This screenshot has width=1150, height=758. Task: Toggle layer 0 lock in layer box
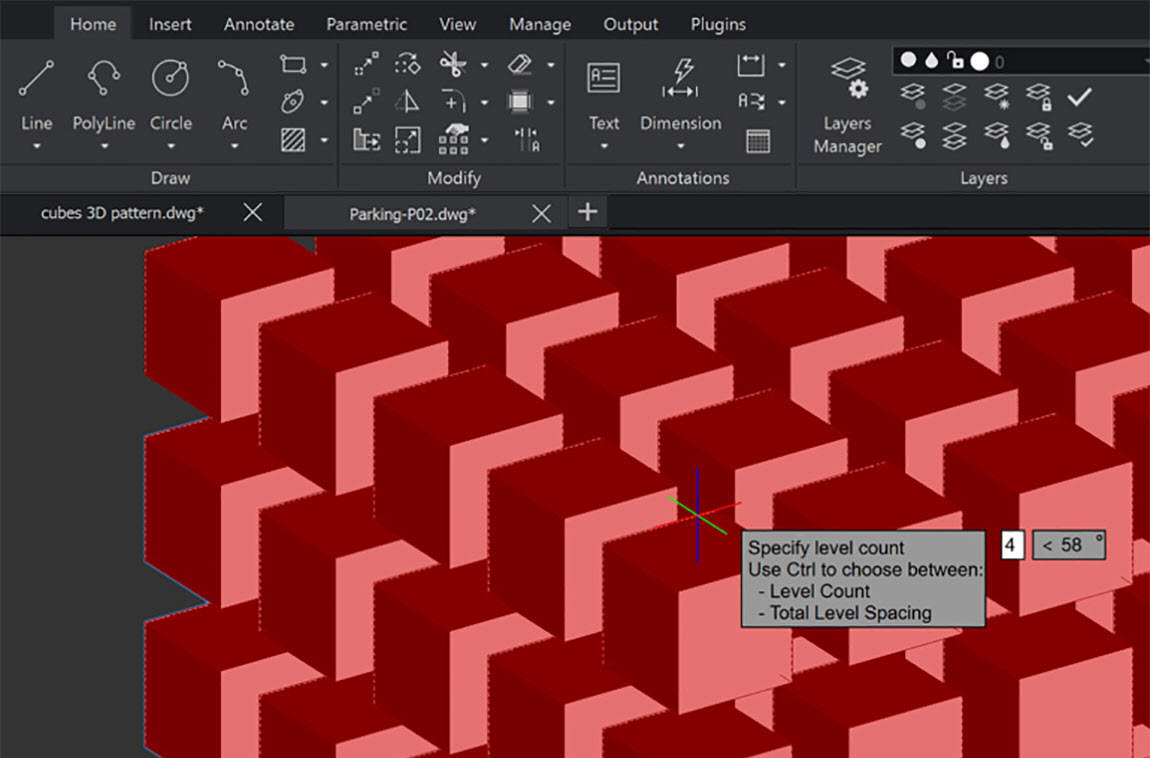[x=954, y=60]
